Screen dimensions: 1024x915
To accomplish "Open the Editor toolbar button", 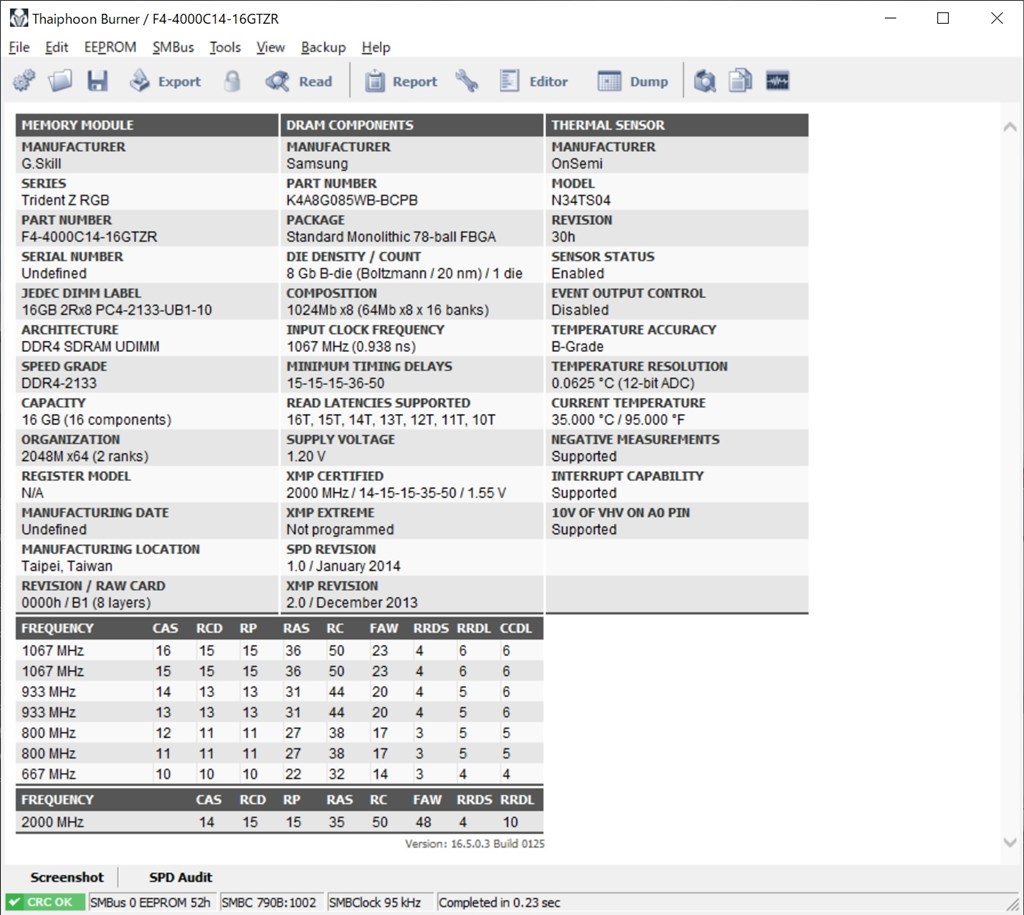I will tap(533, 81).
